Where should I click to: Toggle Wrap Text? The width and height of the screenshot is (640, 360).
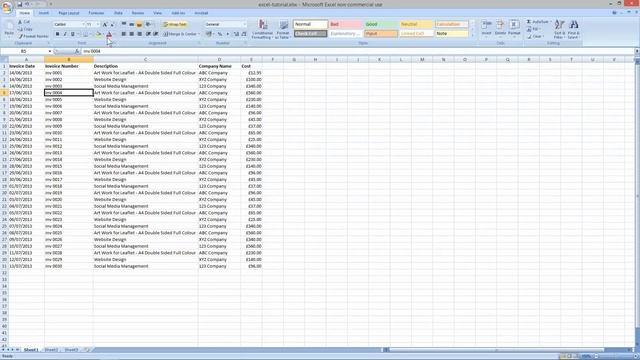(175, 24)
